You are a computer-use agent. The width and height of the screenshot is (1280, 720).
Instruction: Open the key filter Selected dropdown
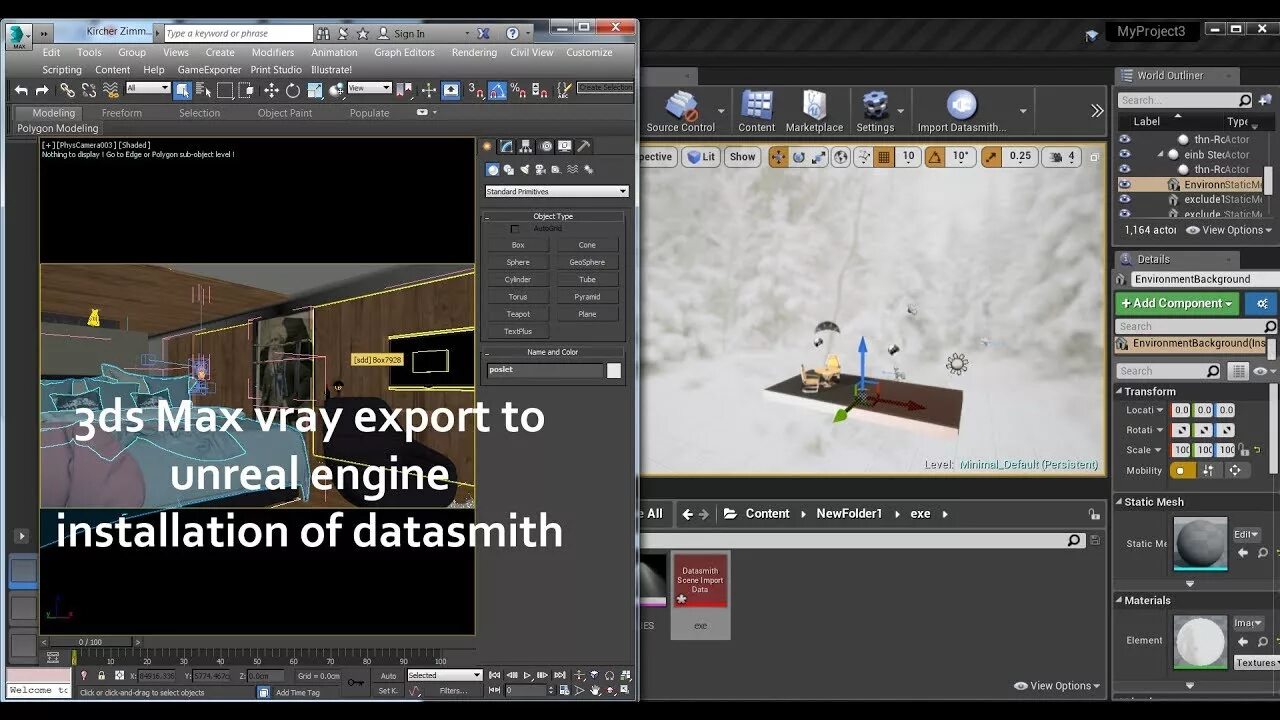[x=445, y=675]
